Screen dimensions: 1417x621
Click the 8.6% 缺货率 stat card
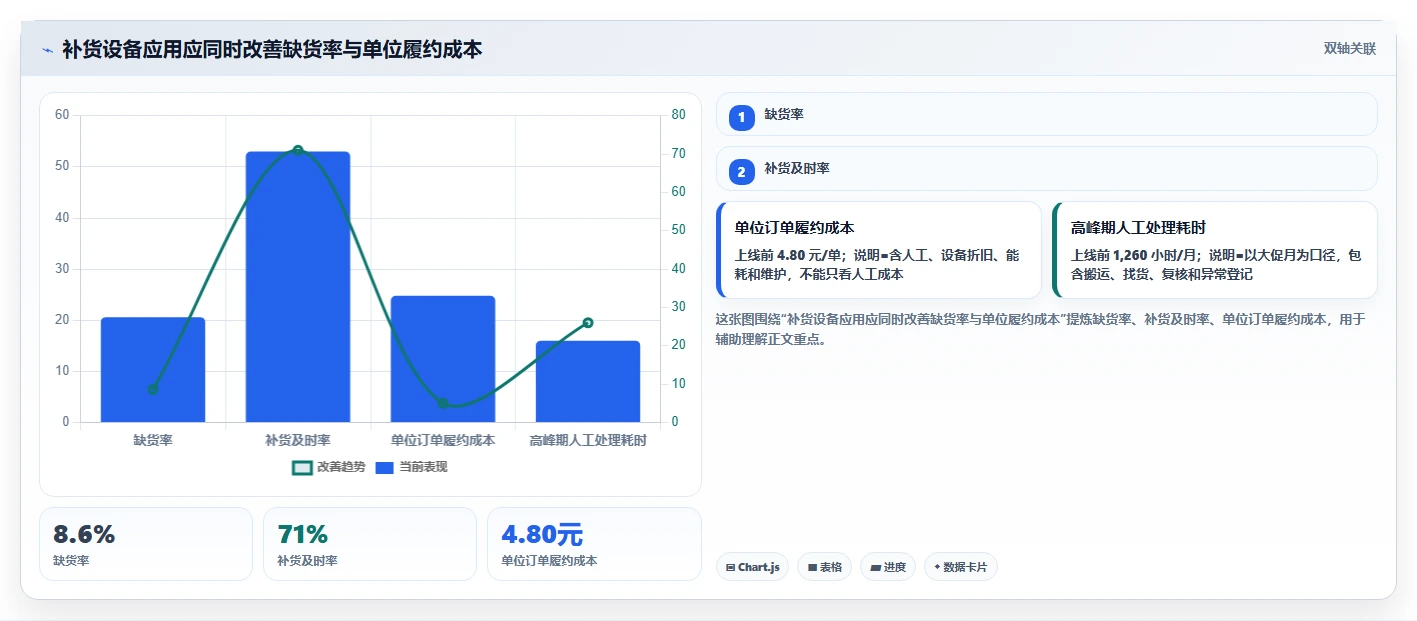pyautogui.click(x=146, y=544)
